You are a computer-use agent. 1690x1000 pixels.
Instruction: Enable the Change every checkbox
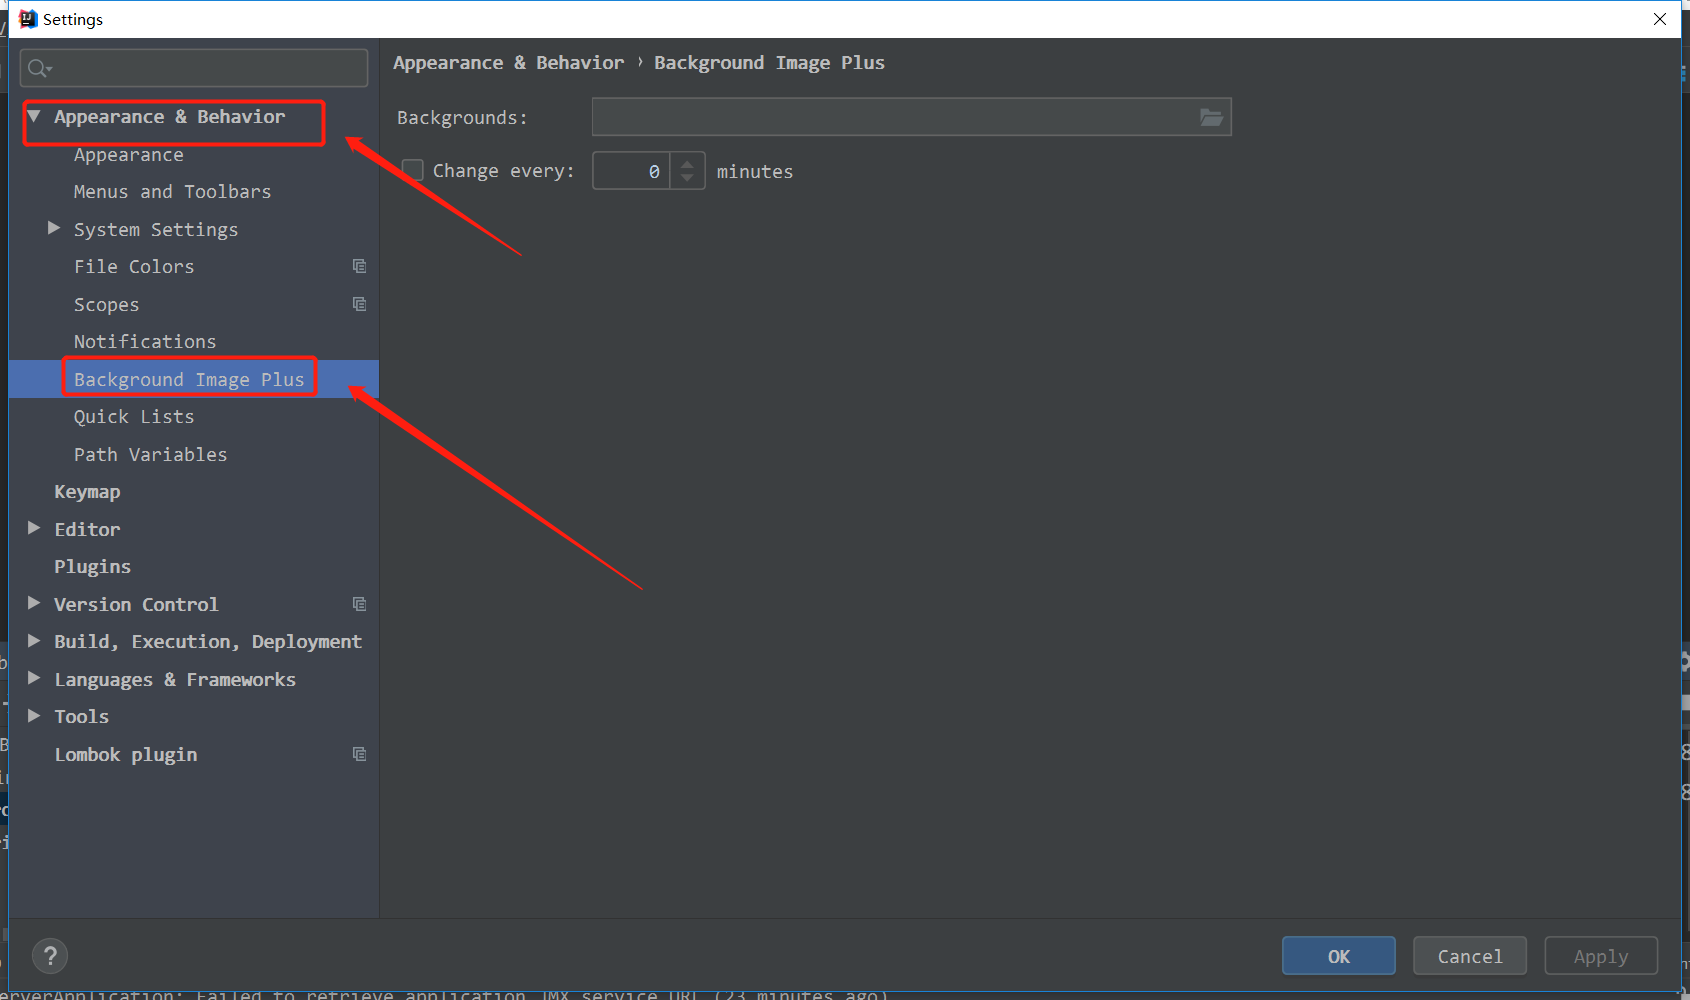(412, 170)
